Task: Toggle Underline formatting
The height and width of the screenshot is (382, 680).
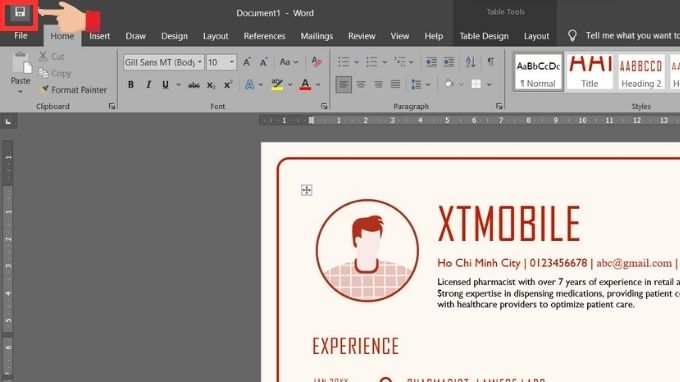Action: 165,85
